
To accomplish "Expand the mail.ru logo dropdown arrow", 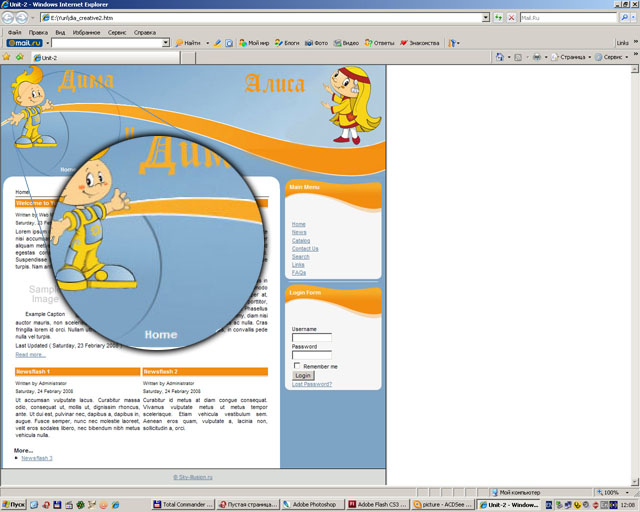I will (47, 43).
